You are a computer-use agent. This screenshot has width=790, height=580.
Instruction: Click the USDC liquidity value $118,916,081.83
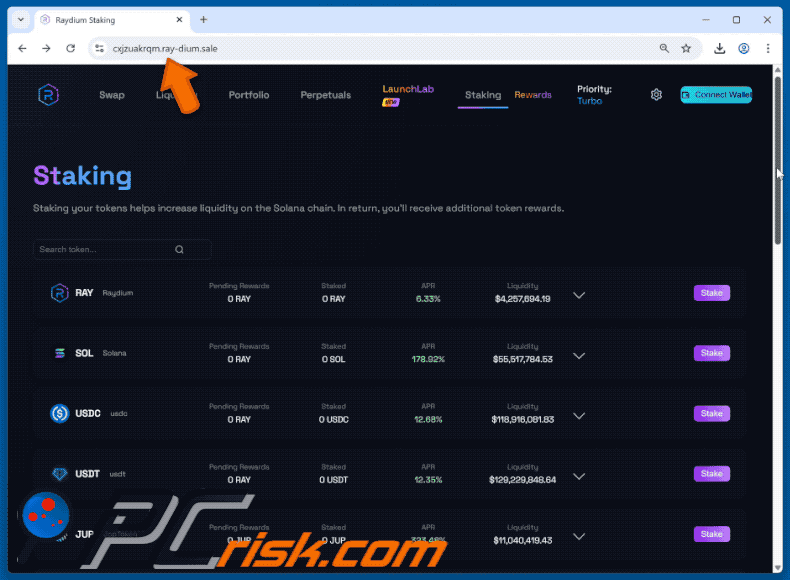pyautogui.click(x=522, y=419)
